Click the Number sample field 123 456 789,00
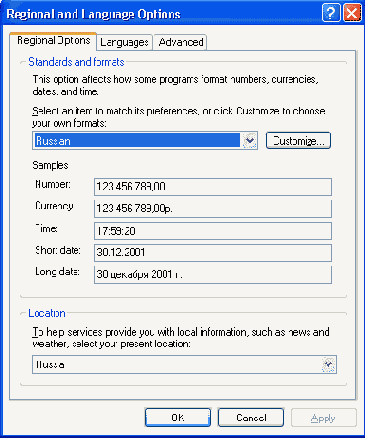 [213, 186]
